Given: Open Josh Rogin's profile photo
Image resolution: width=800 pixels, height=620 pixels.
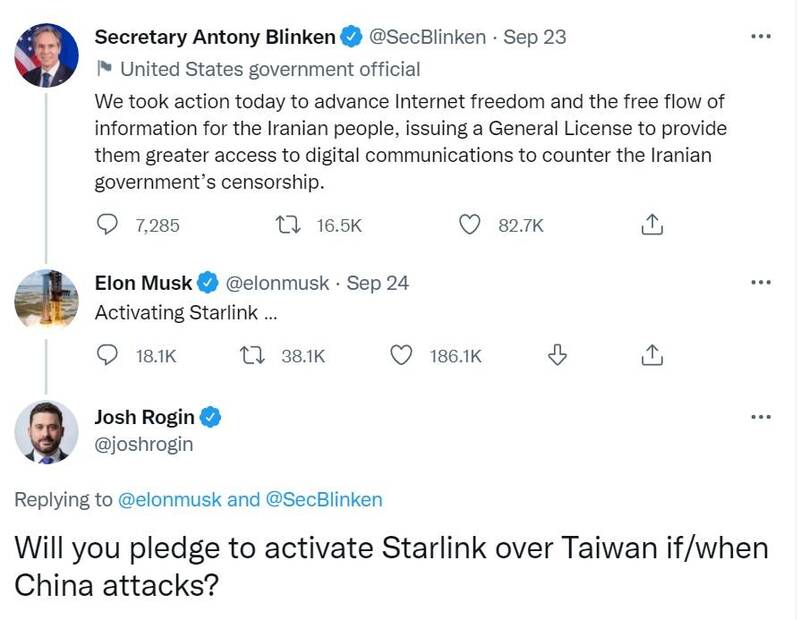Looking at the screenshot, I should pyautogui.click(x=46, y=432).
